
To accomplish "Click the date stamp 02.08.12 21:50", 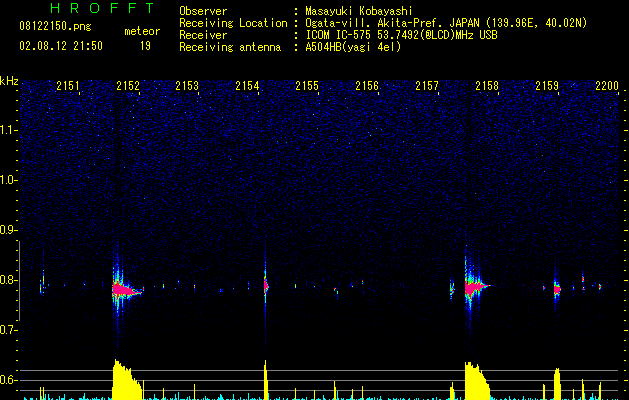I will (61, 46).
